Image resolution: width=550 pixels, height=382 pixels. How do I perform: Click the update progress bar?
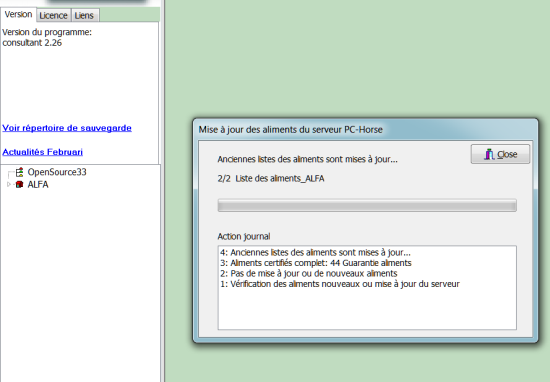(367, 205)
